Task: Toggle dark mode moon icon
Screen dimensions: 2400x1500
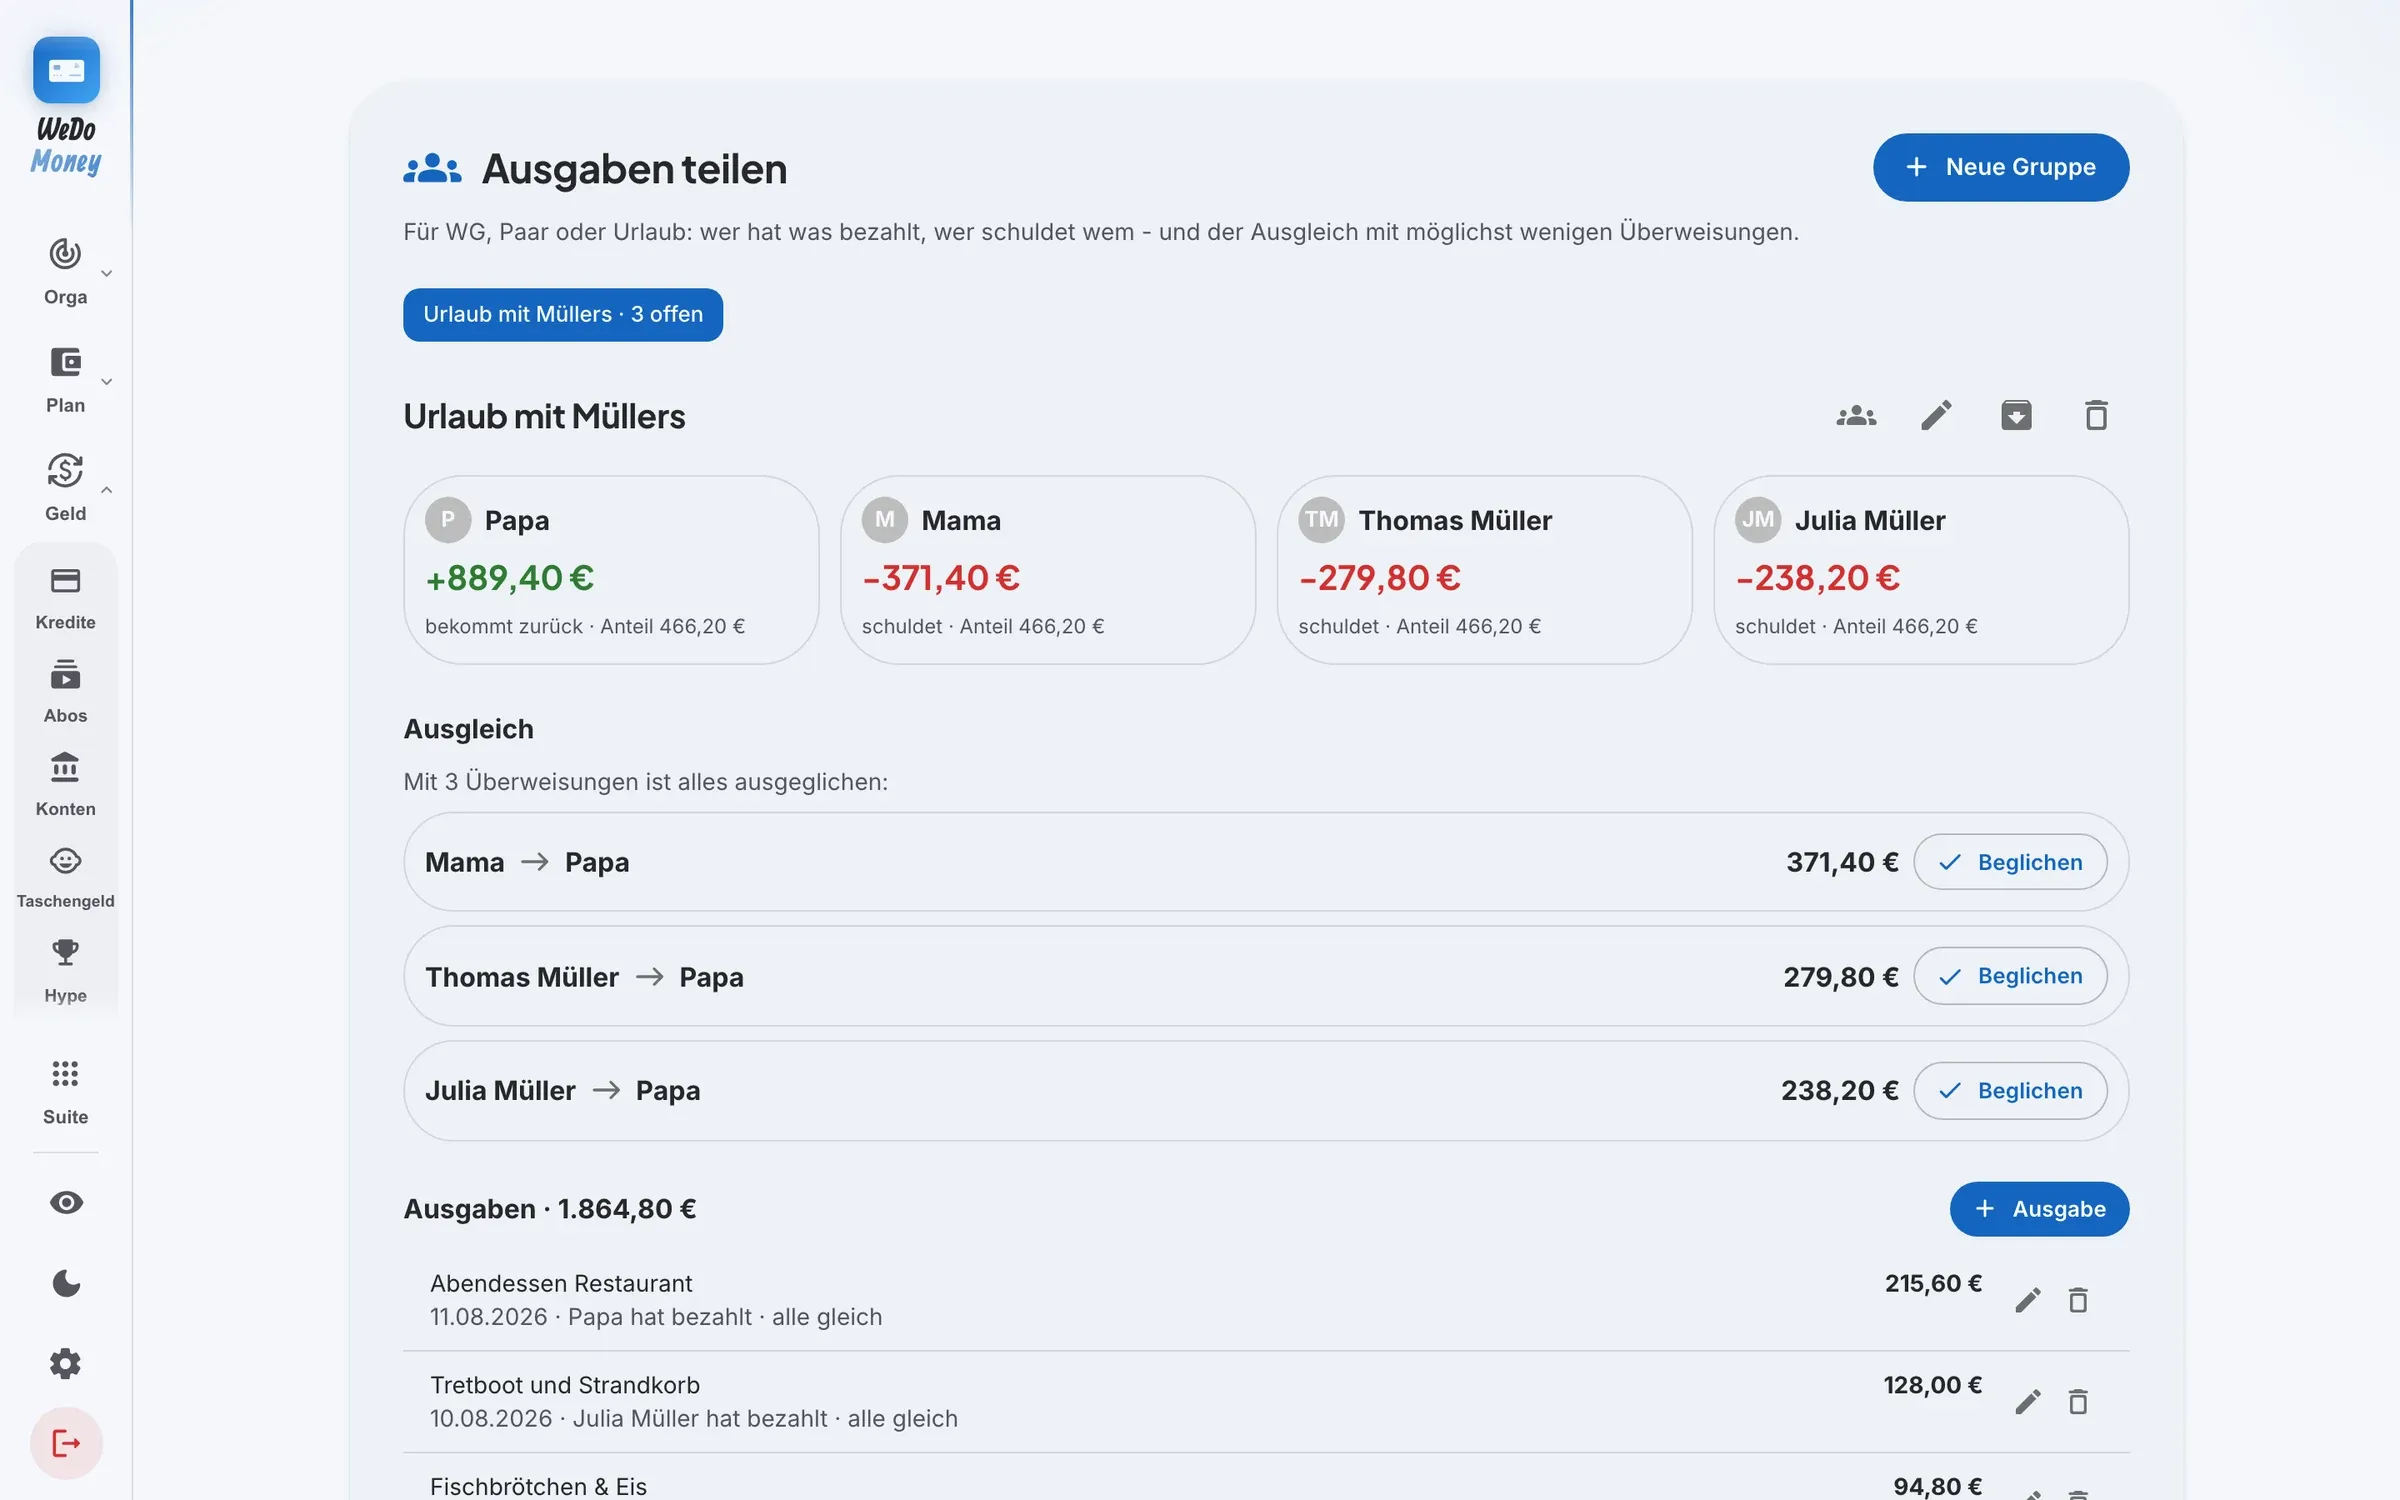Action: click(x=66, y=1283)
